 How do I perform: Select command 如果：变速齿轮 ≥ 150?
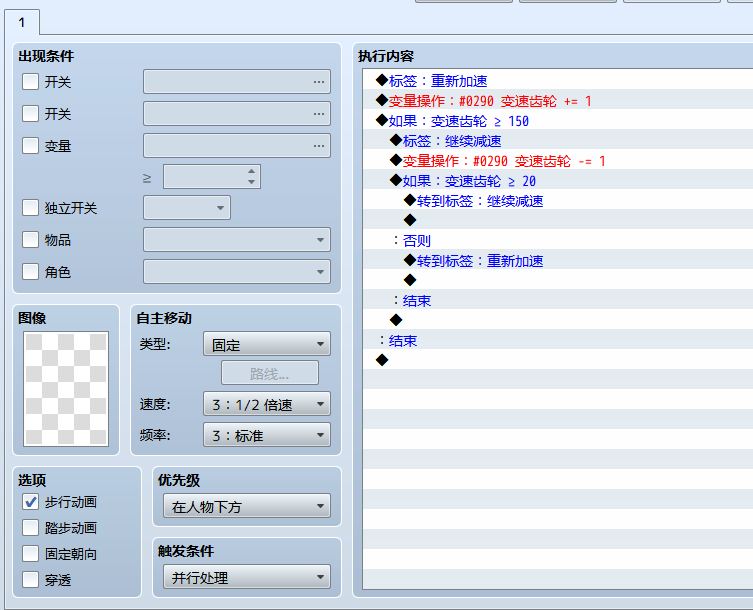(558, 121)
